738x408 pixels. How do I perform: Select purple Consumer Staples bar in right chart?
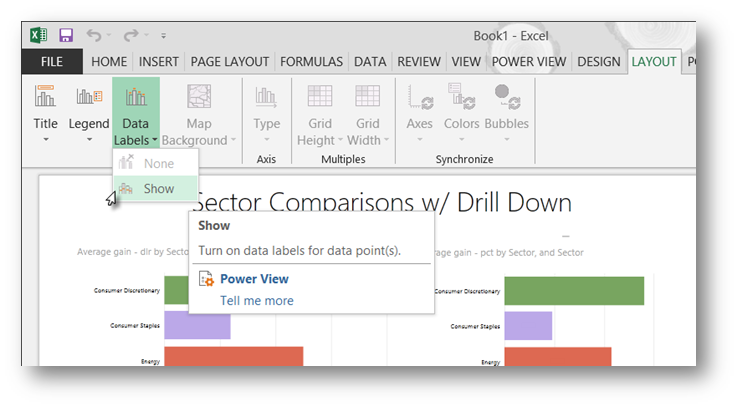coord(528,326)
